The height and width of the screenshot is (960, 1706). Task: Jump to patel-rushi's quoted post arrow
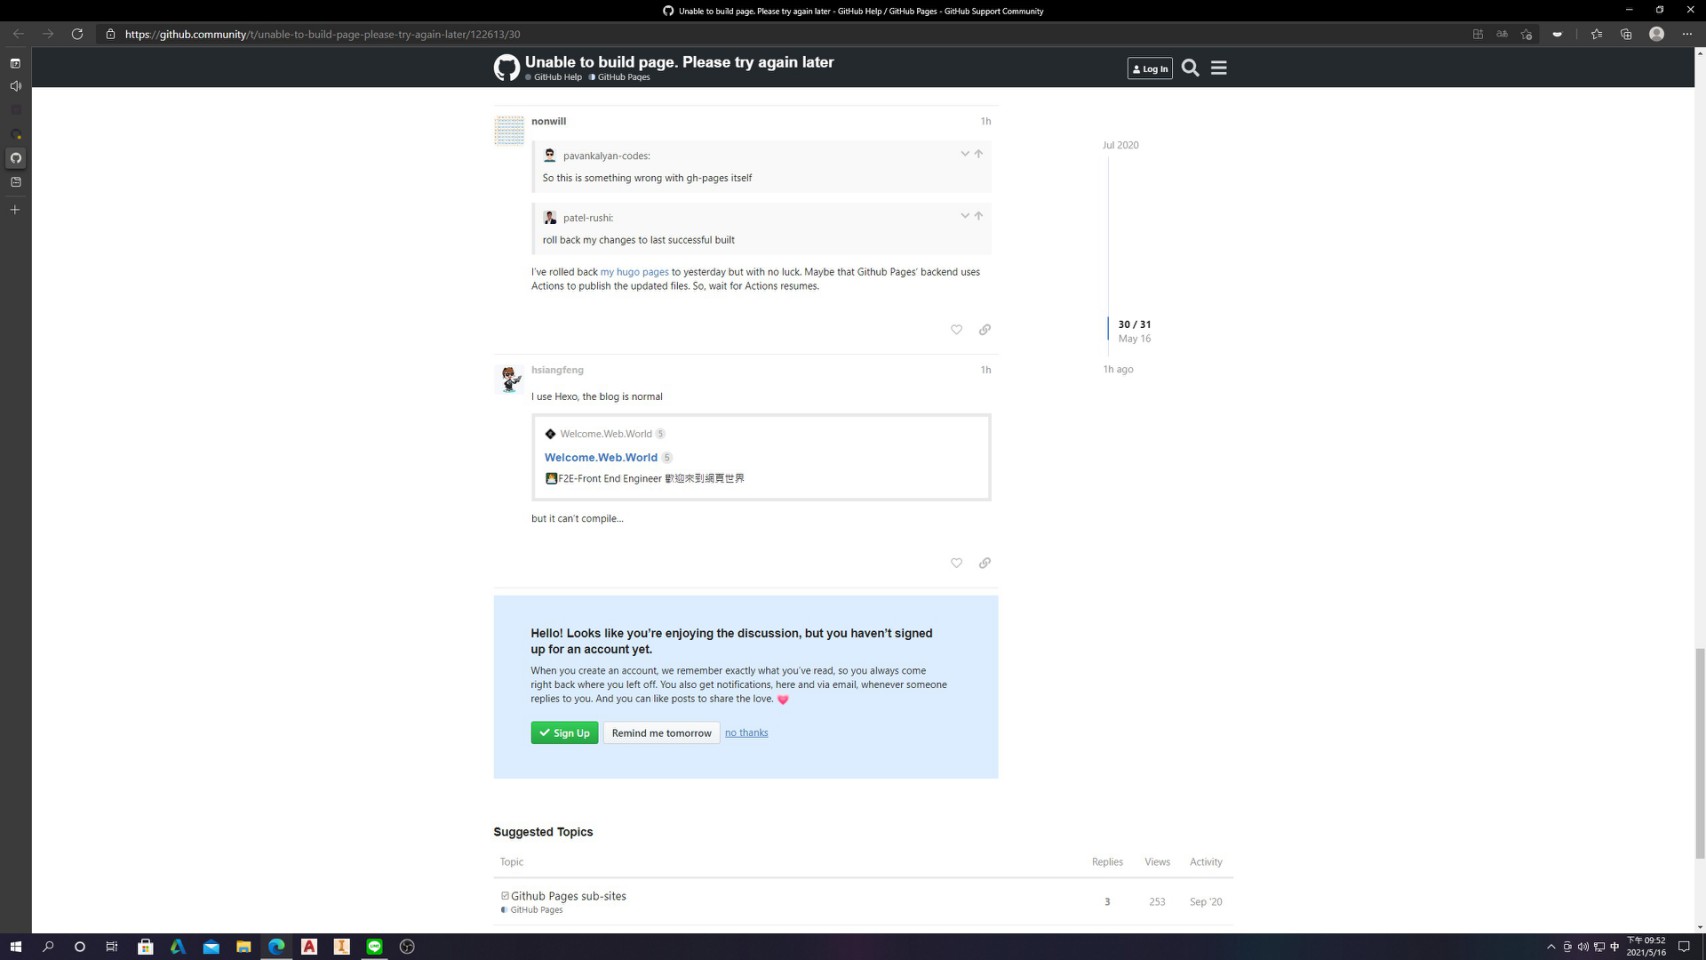coord(978,216)
